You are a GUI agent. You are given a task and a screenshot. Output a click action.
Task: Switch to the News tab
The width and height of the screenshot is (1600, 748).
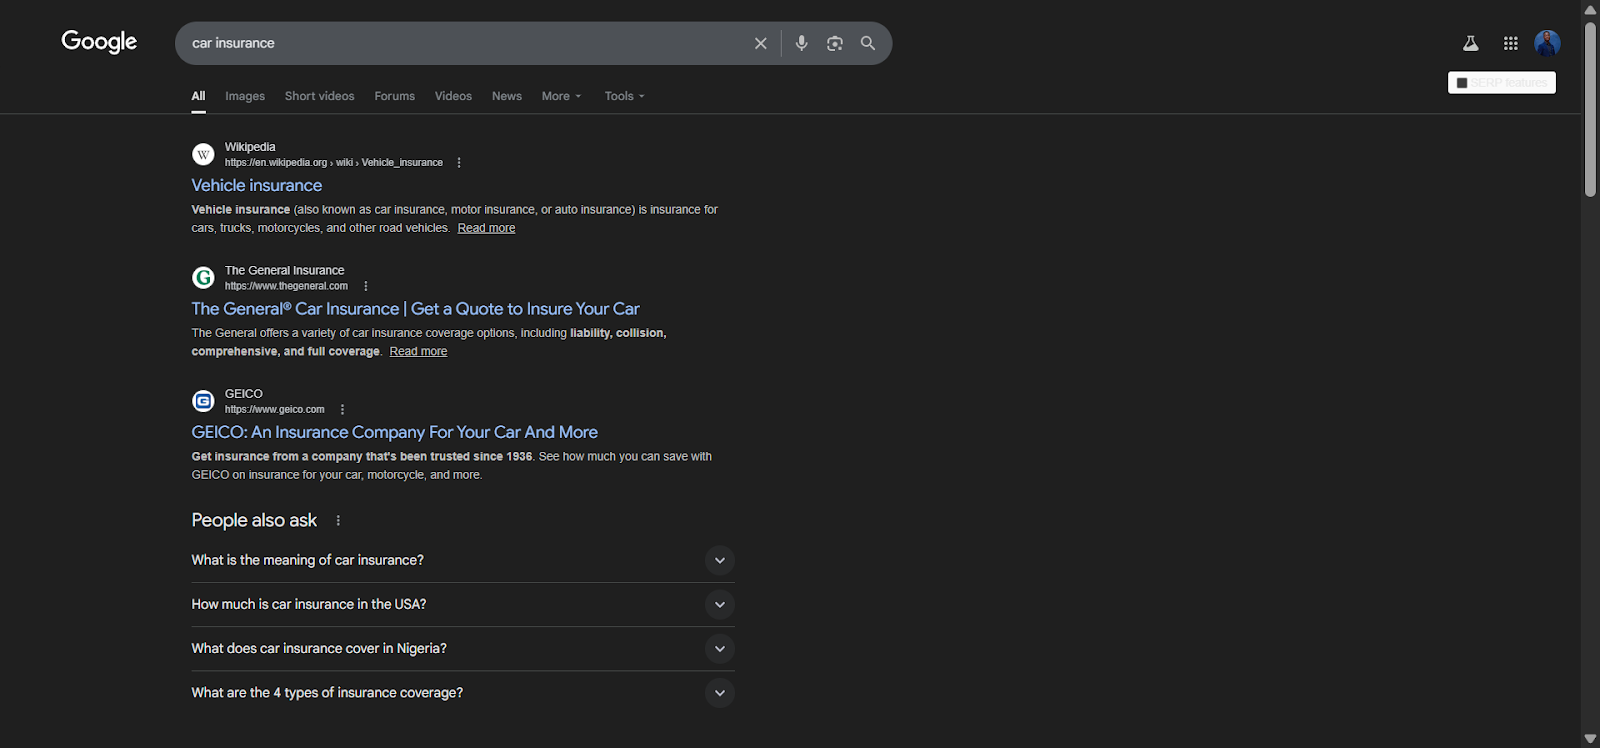[507, 96]
